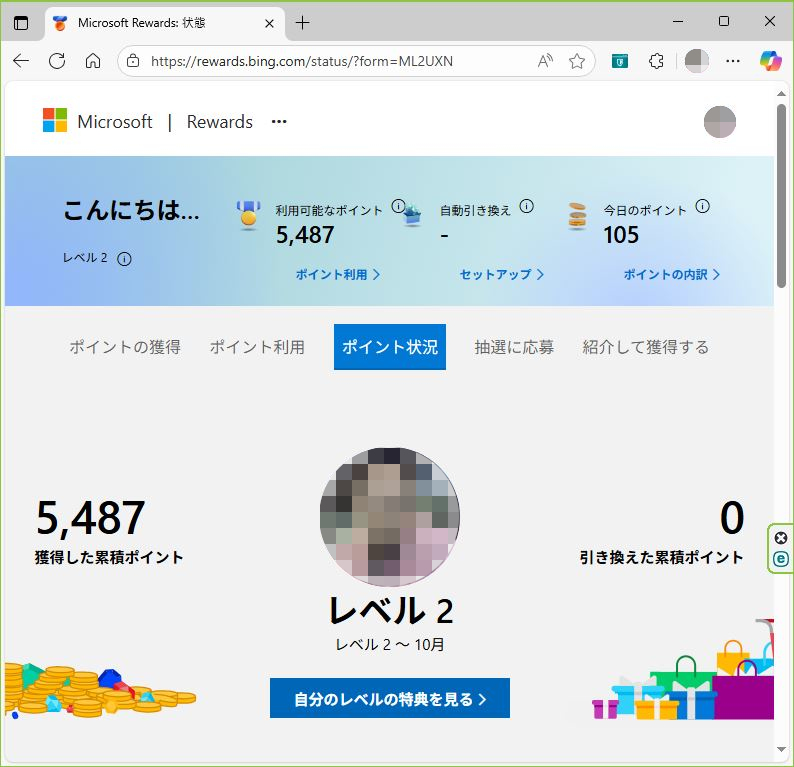794x767 pixels.
Task: Click the Rewards header link
Action: (x=219, y=122)
